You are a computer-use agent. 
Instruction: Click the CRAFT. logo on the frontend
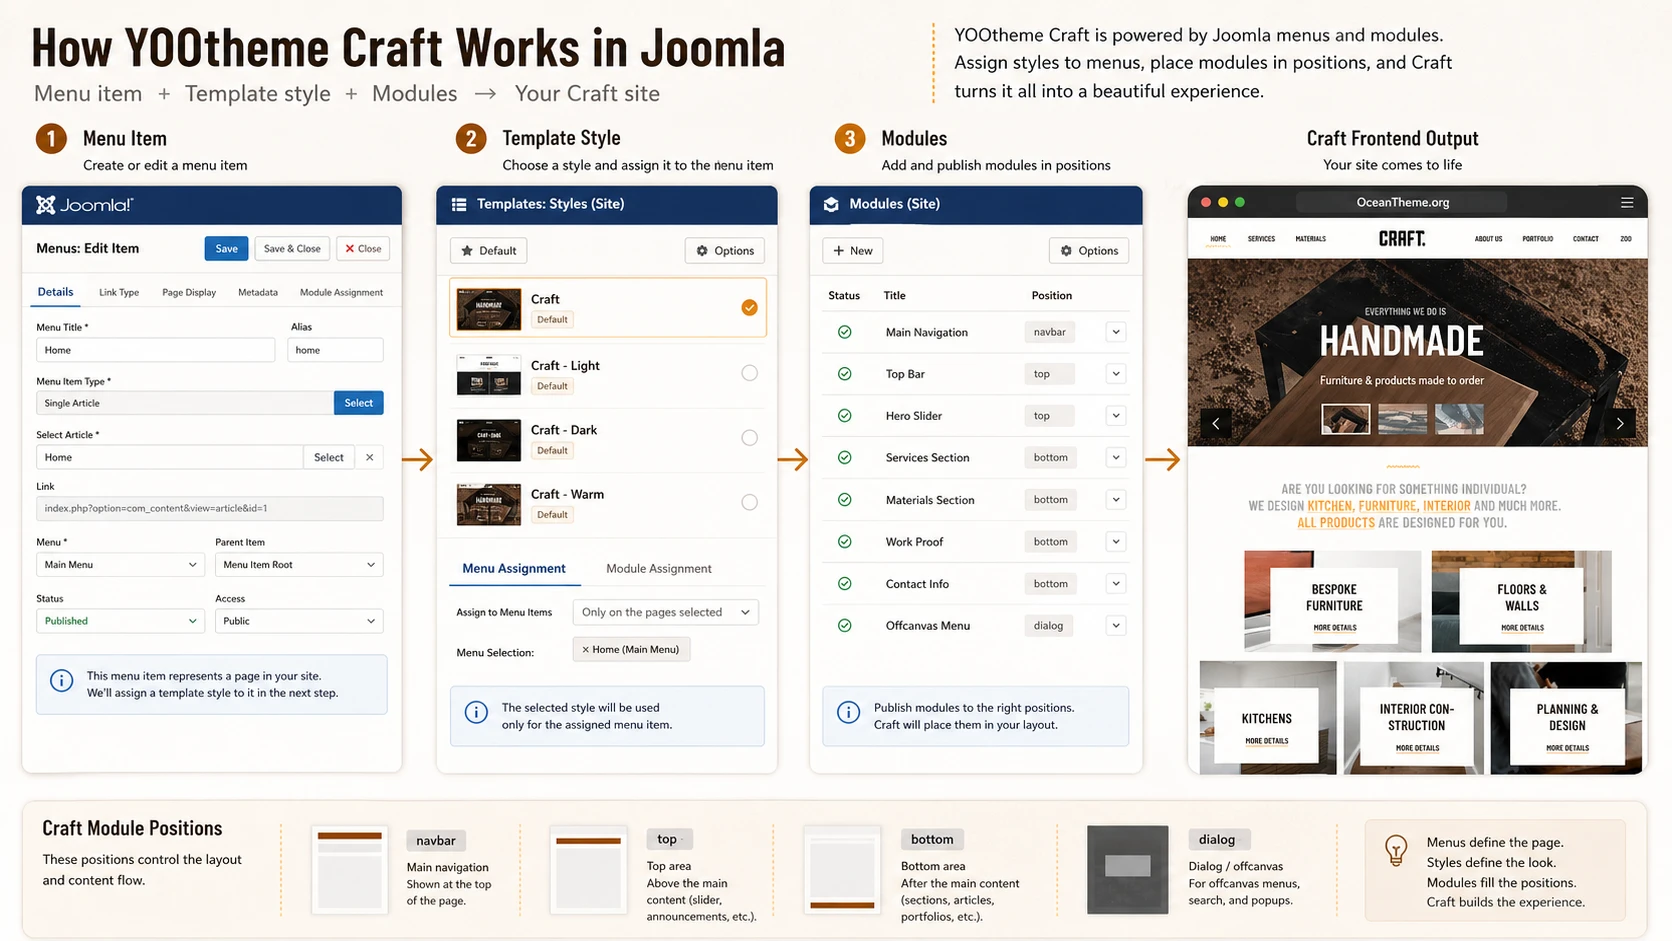(1402, 239)
